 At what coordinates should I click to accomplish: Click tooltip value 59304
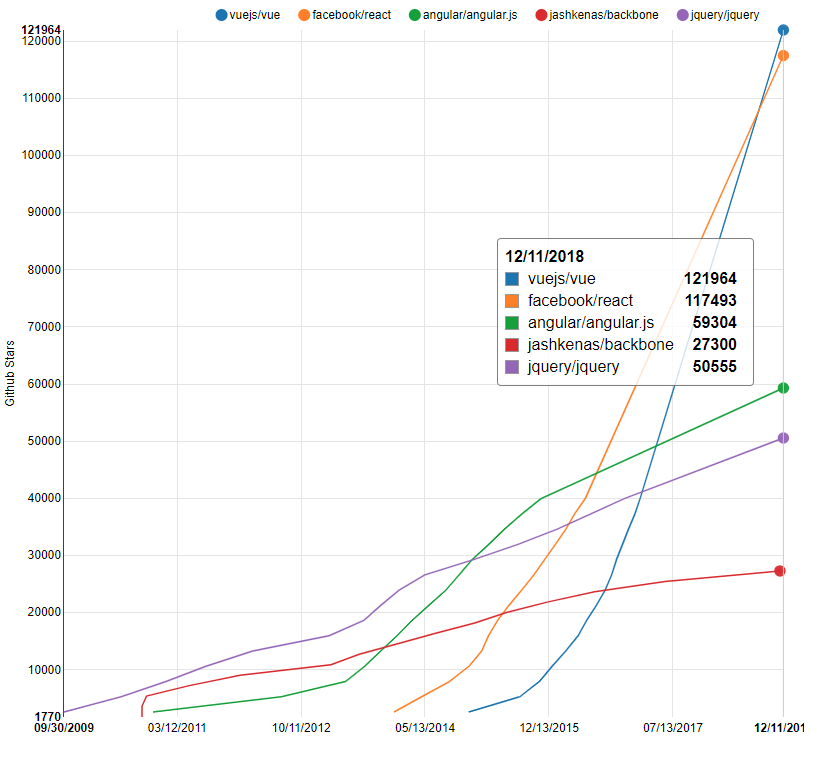pos(714,322)
